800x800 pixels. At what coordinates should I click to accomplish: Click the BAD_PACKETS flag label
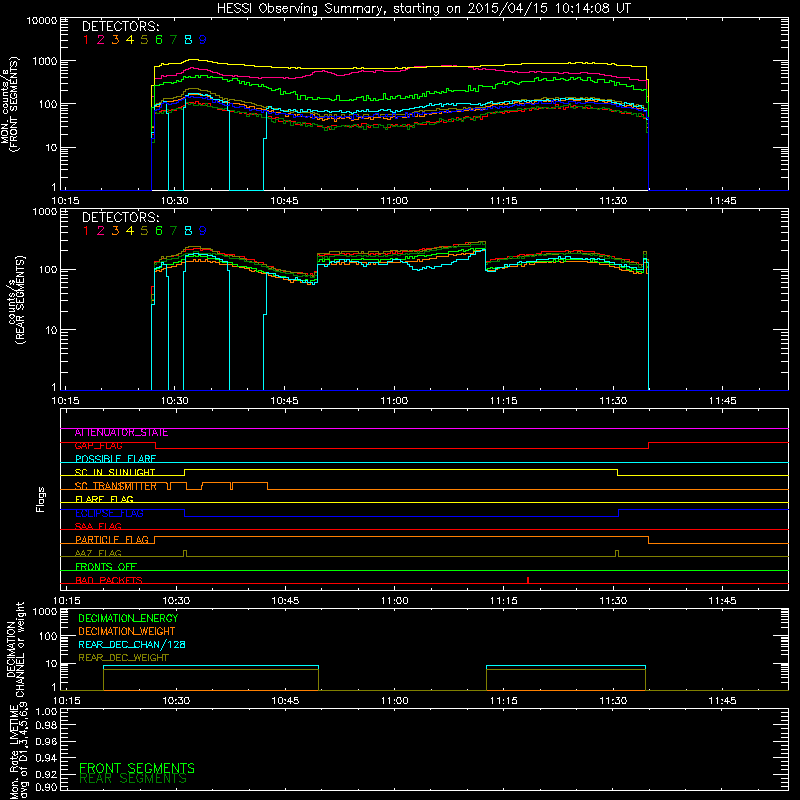pos(109,580)
